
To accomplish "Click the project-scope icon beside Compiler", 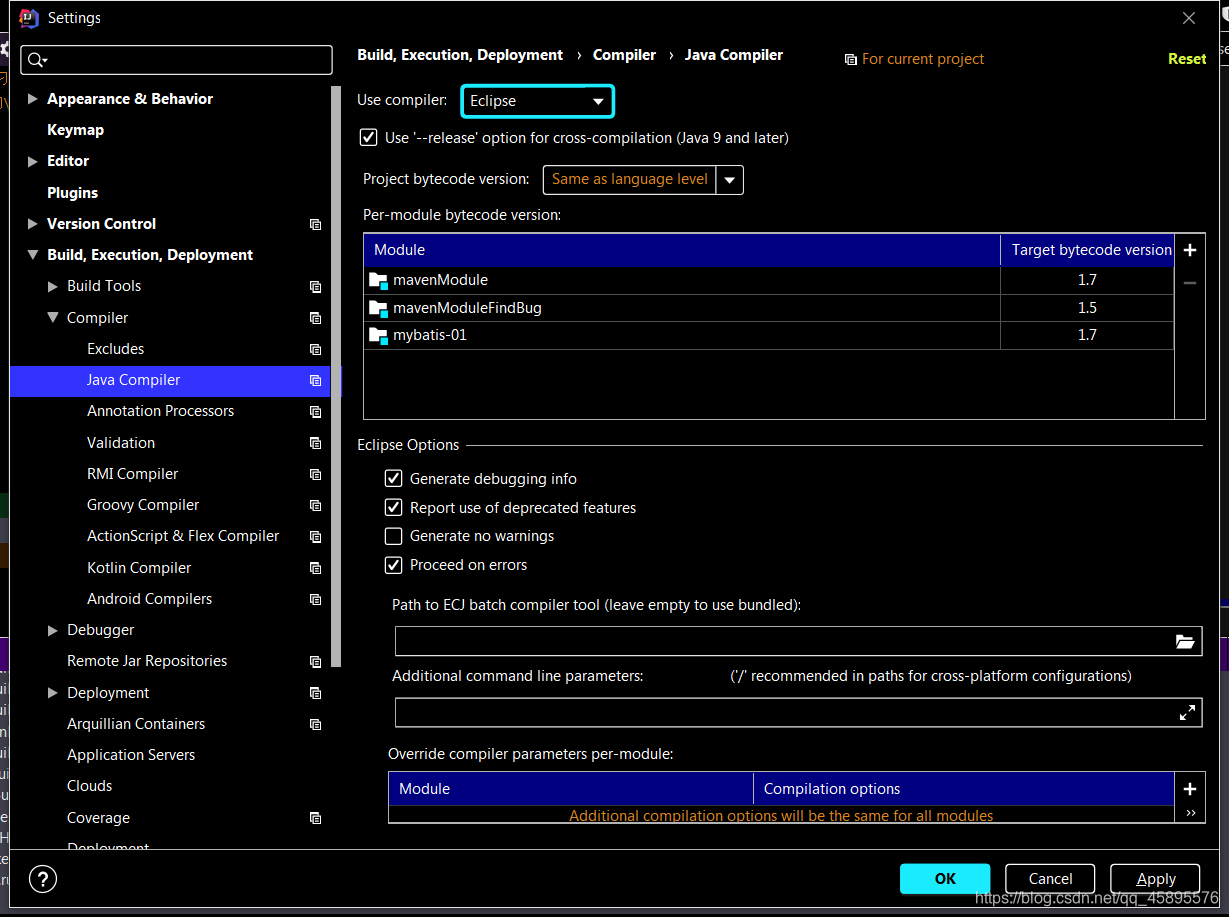I will [x=316, y=318].
